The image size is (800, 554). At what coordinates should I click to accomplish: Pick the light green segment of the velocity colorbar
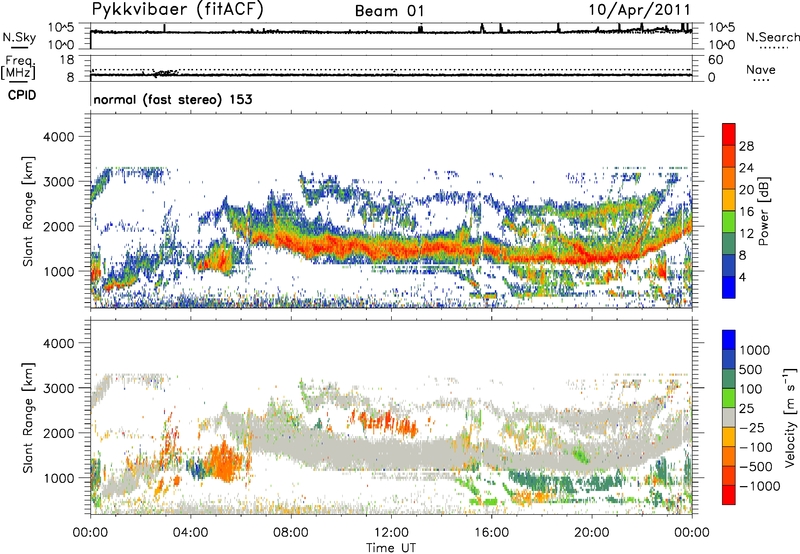729,398
